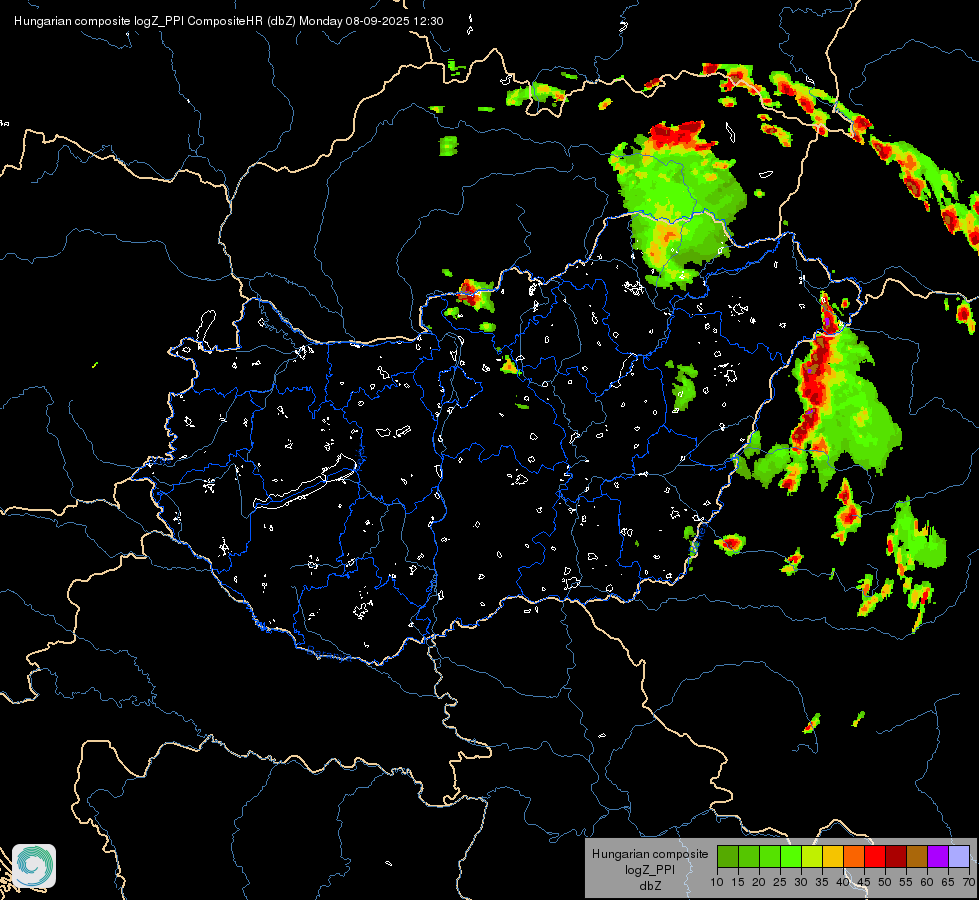Select the 65–70 dBZ lavender legend swatch
The height and width of the screenshot is (900, 979).
(x=959, y=856)
